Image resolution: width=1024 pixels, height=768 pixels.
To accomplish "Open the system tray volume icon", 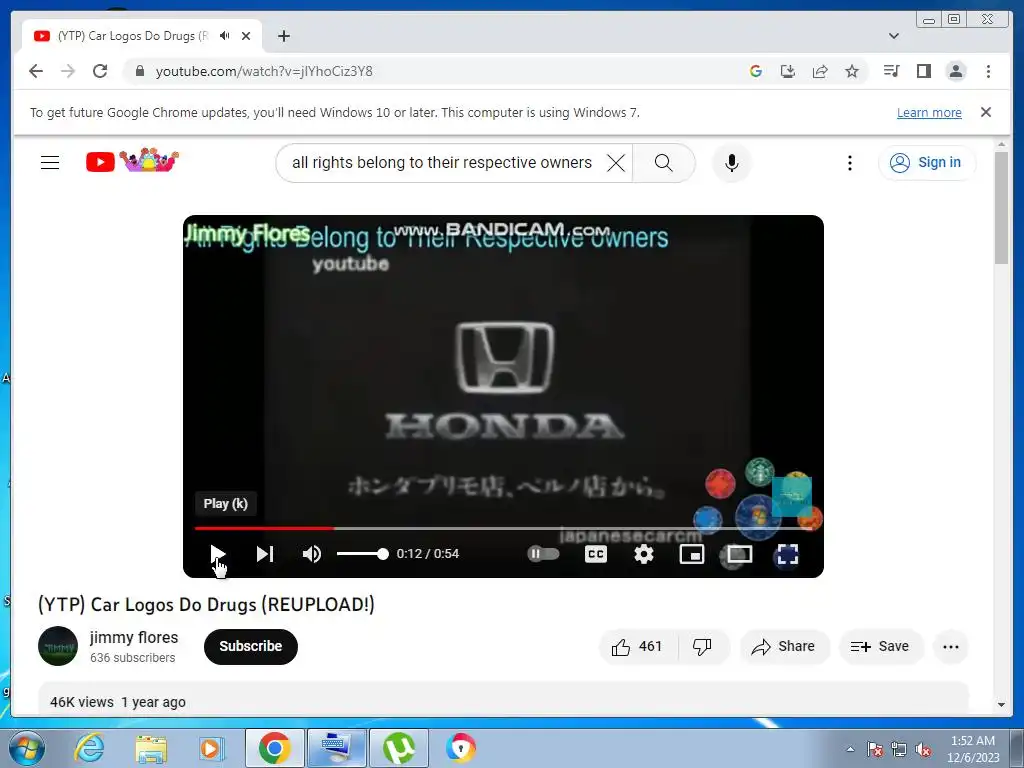I will [923, 749].
